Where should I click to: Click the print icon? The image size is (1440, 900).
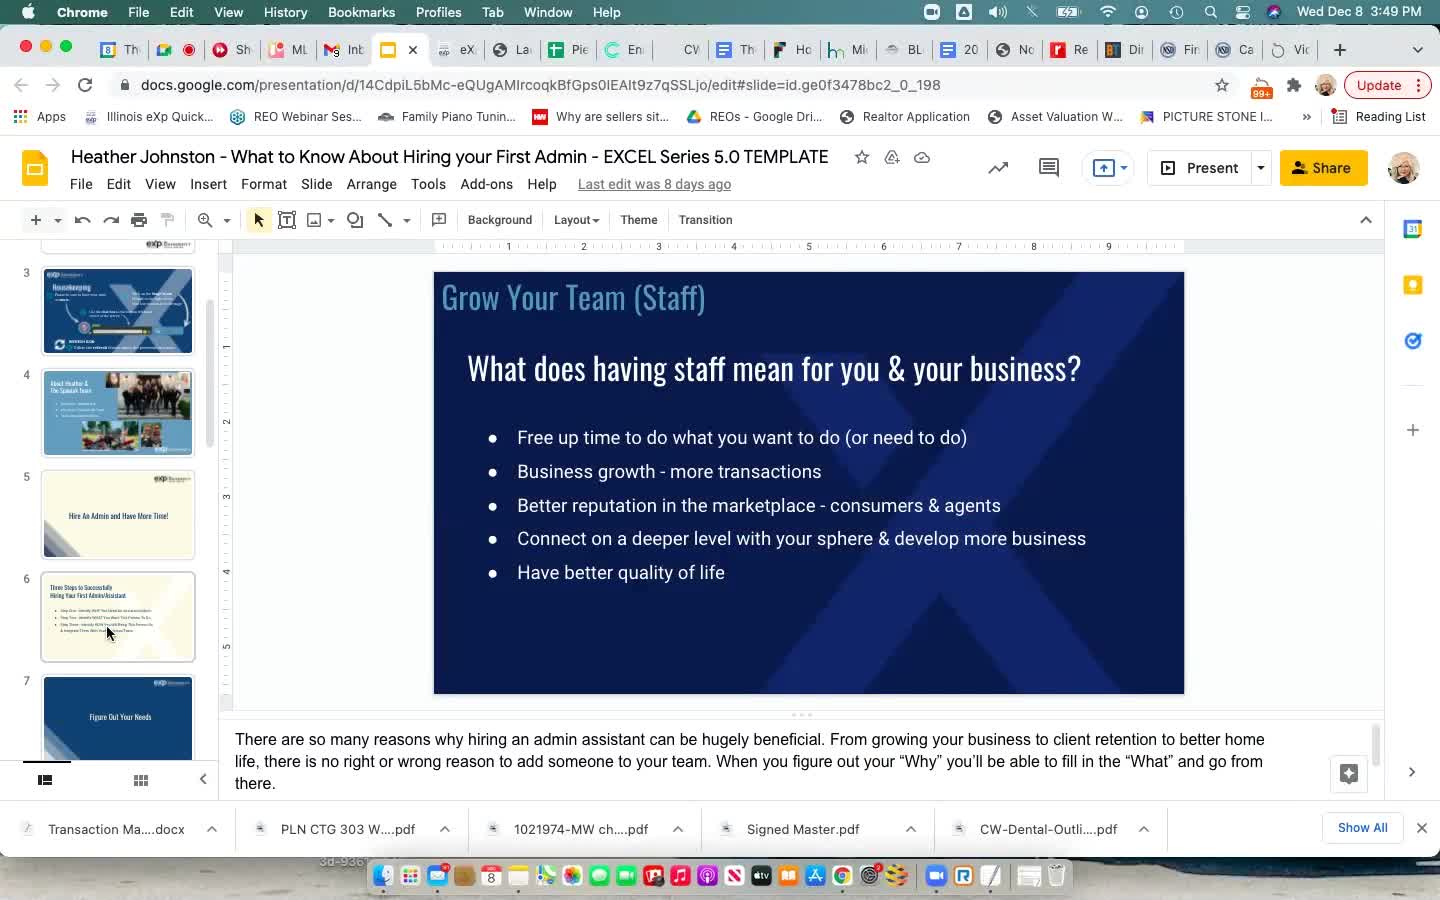[x=139, y=220]
